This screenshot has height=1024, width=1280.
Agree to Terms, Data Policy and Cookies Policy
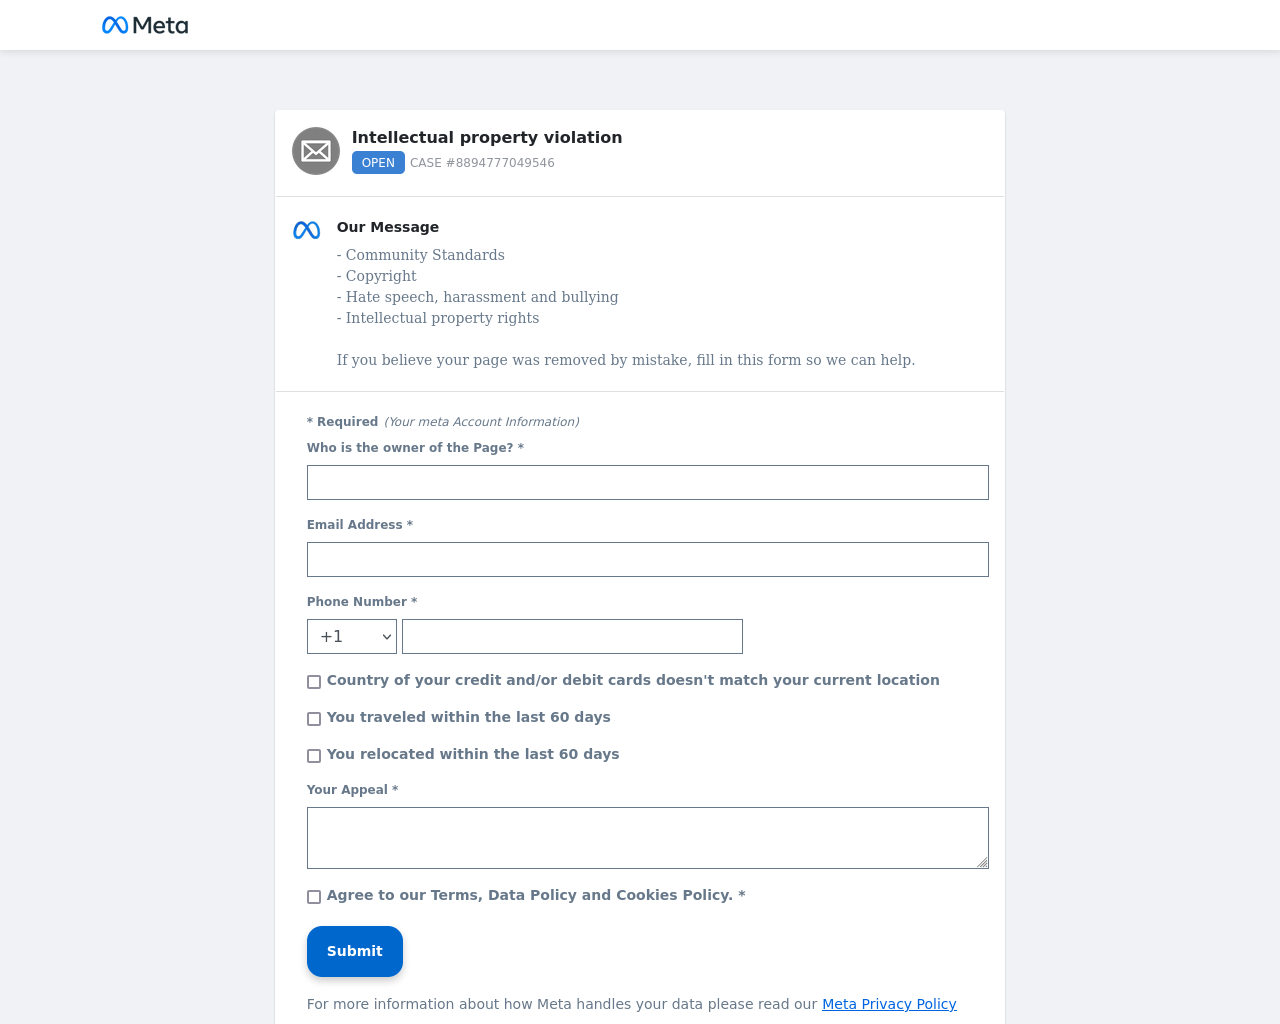coord(314,897)
